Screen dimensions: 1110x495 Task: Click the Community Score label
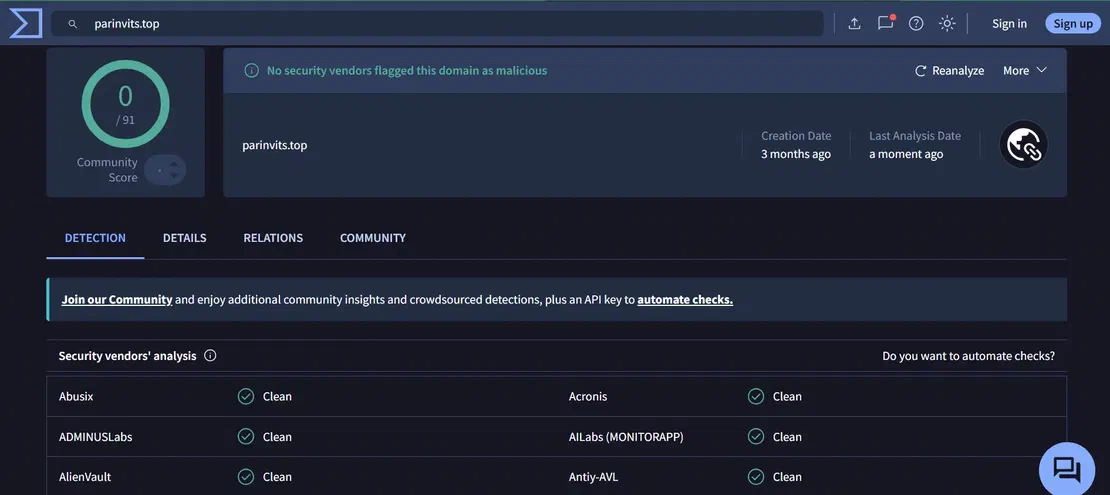[107, 170]
